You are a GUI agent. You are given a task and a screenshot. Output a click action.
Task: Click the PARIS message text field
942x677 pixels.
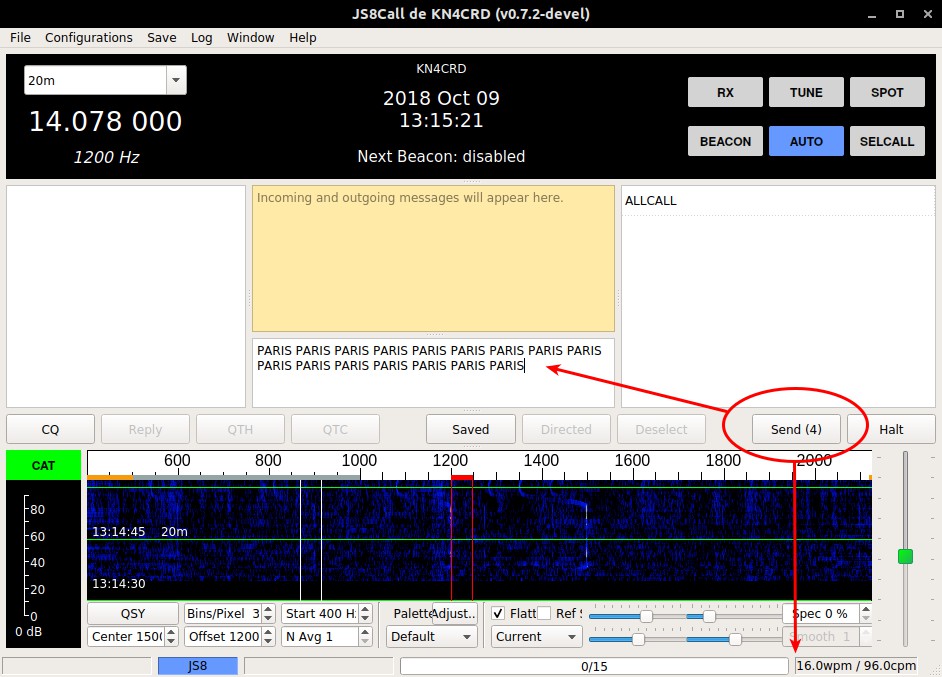pos(432,372)
